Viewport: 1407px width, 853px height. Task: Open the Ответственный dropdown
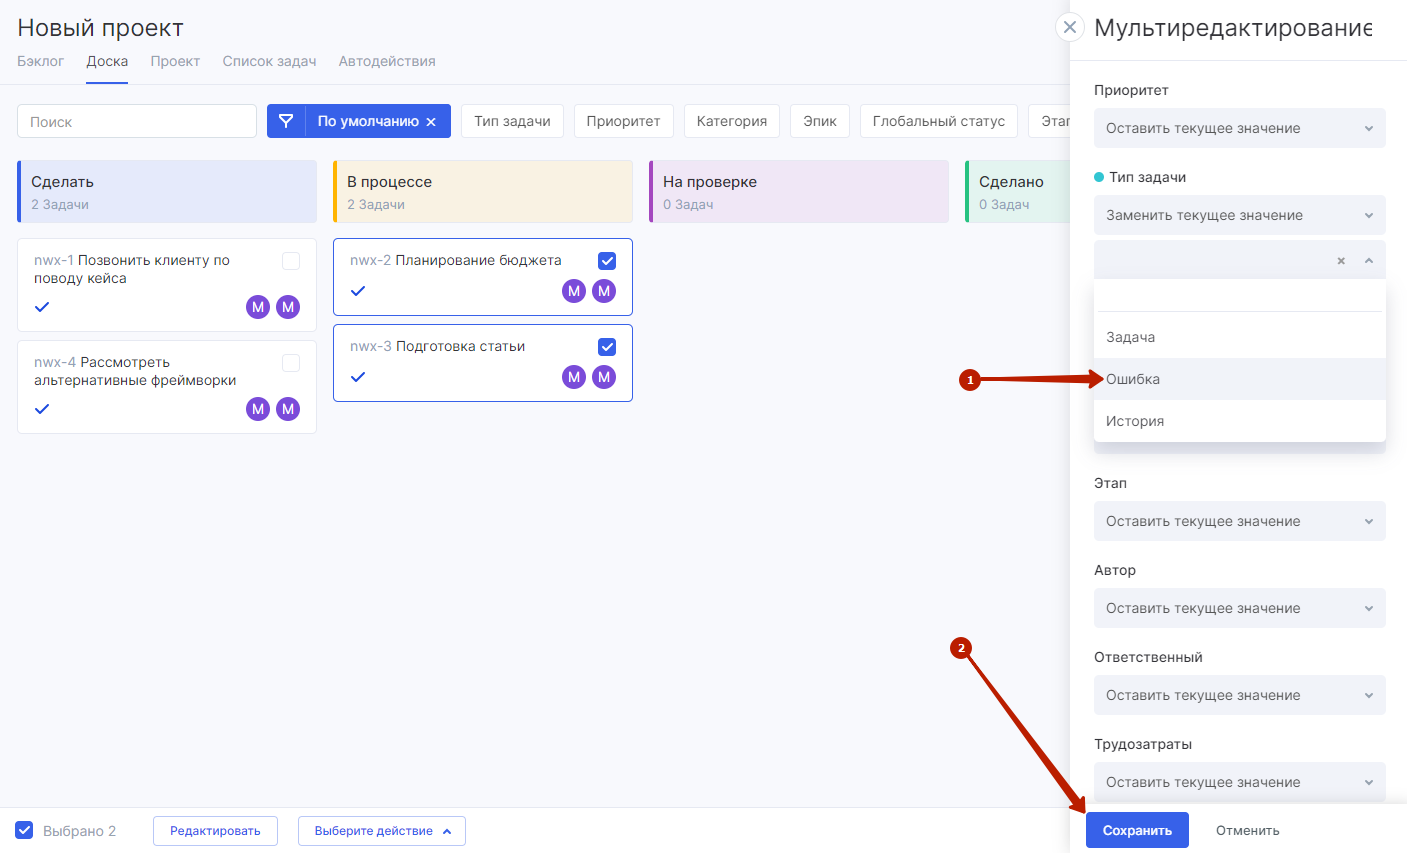pyautogui.click(x=1239, y=695)
